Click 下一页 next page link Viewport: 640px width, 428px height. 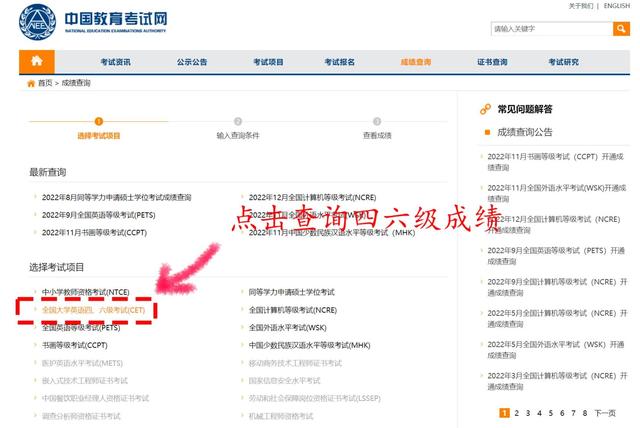coord(605,413)
